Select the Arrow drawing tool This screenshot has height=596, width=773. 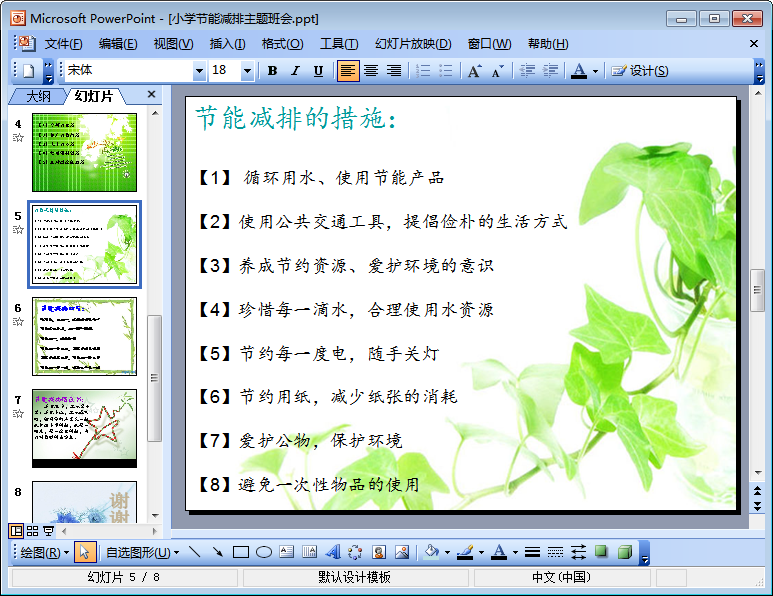pos(217,552)
